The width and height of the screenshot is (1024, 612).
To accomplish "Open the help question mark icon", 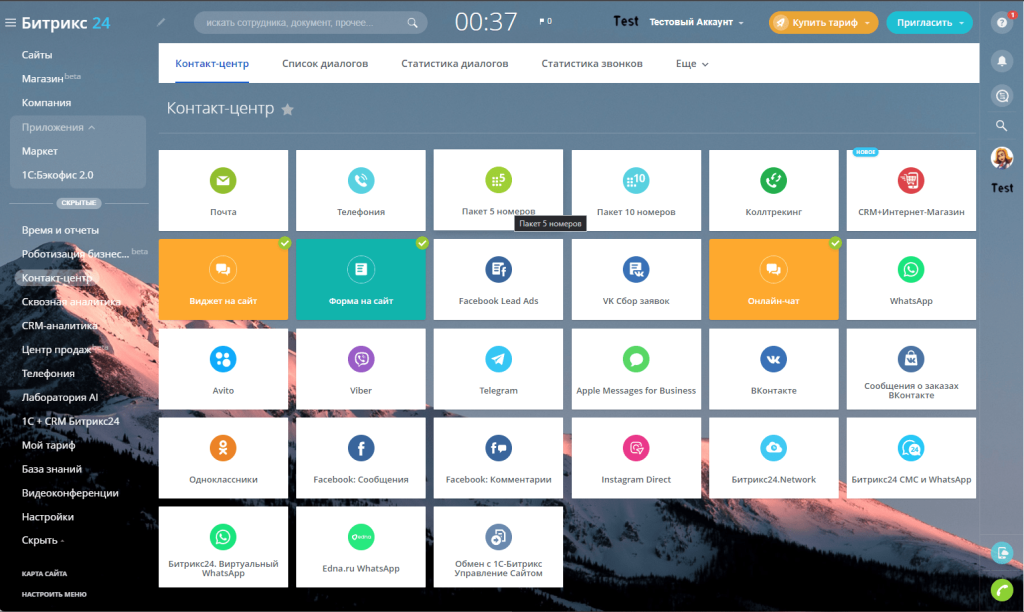I will pyautogui.click(x=1001, y=22).
